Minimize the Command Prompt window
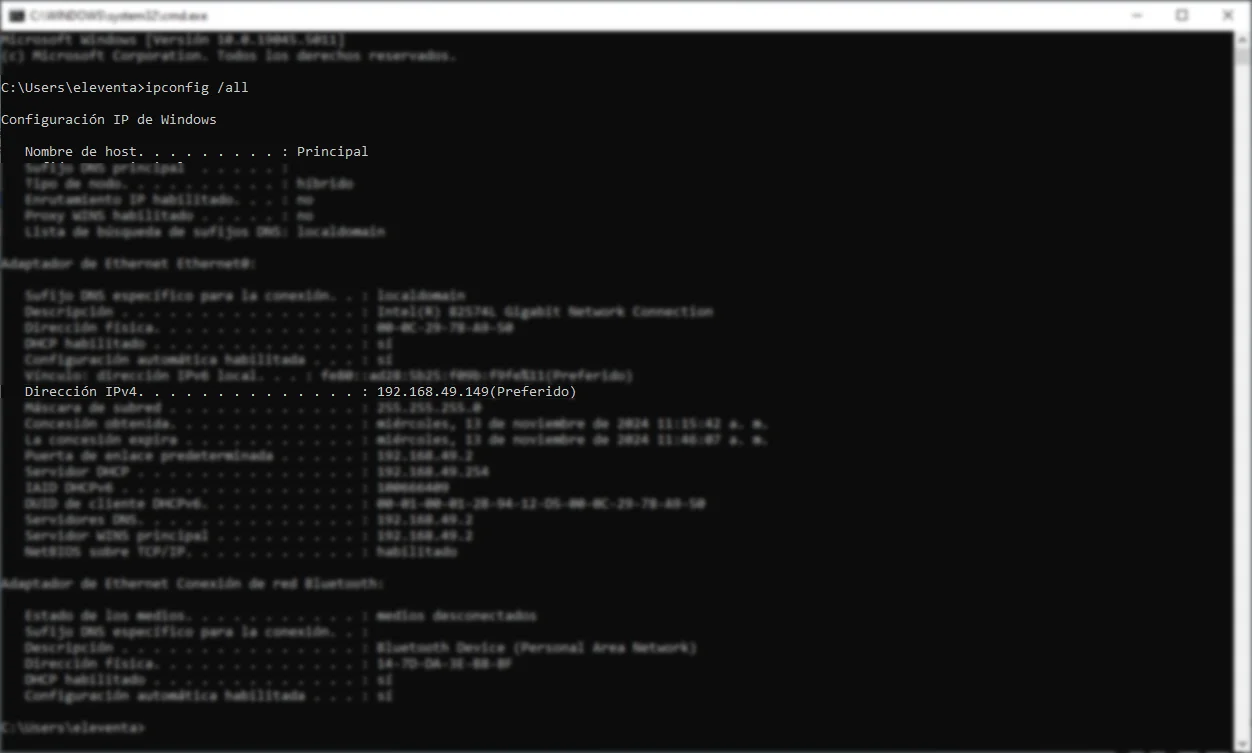The height and width of the screenshot is (753, 1252). (x=1136, y=15)
